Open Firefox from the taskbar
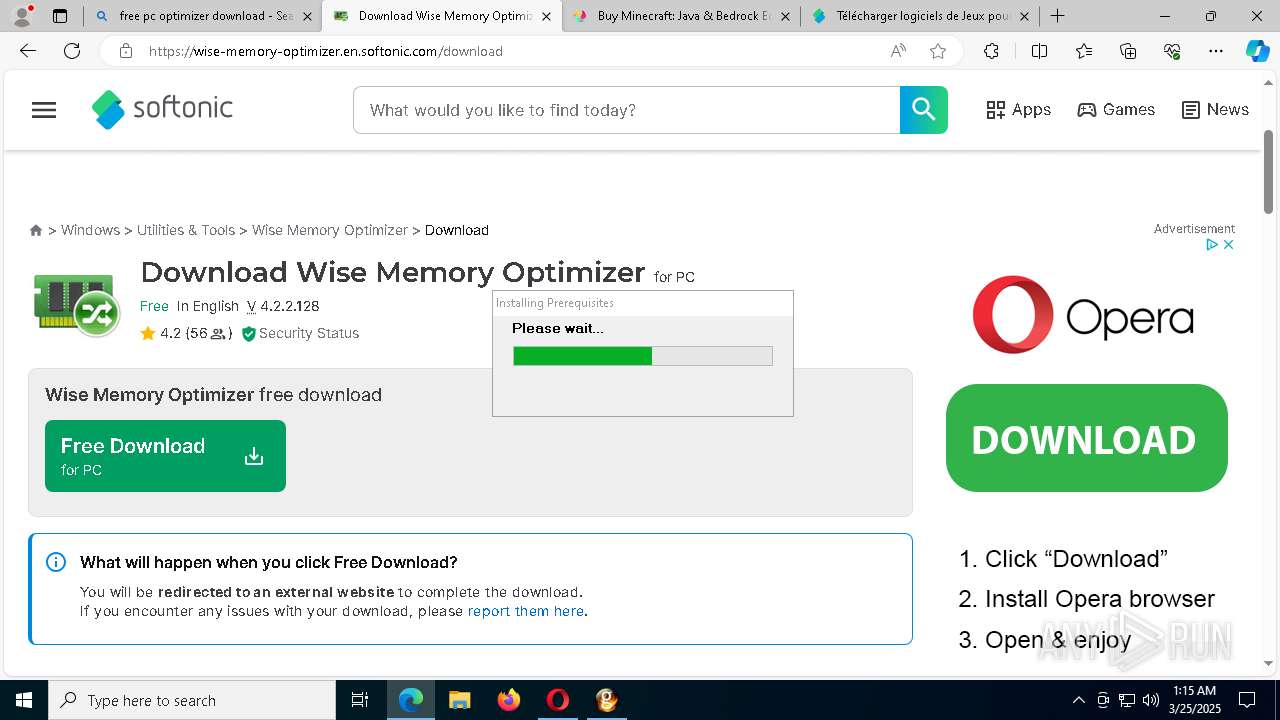Viewport: 1280px width, 720px height. click(509, 700)
